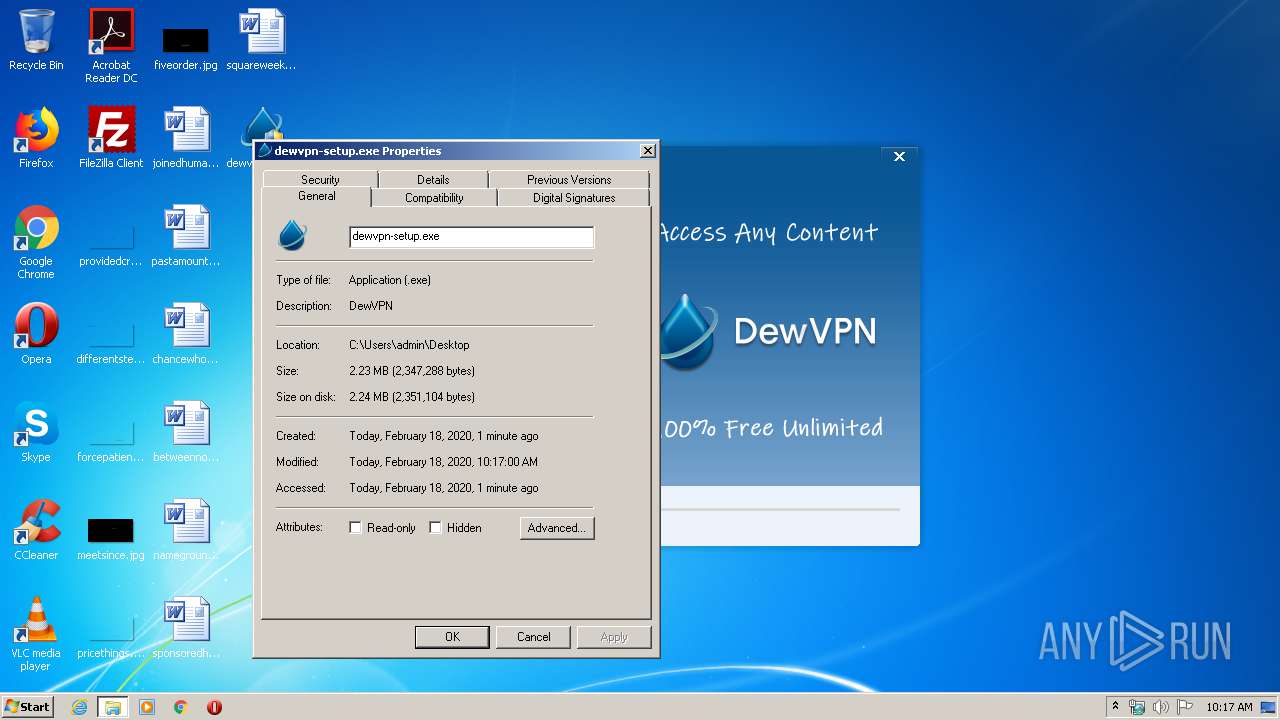Click the DewVPN installer progress bar

click(782, 509)
